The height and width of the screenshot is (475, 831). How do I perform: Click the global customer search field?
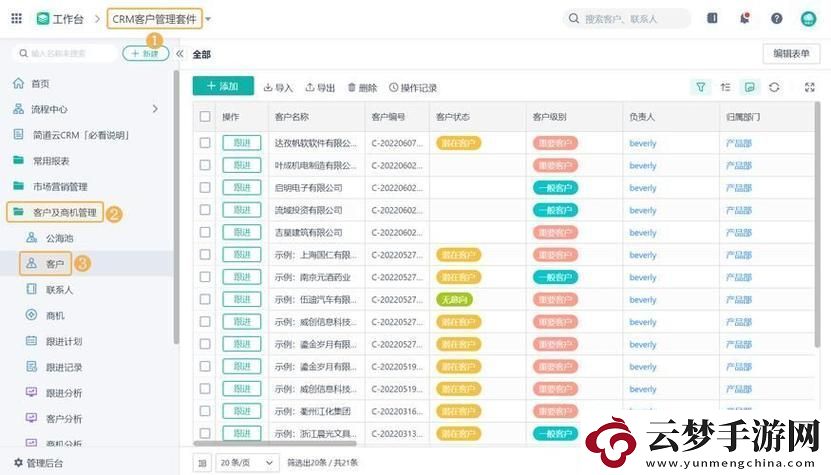[627, 19]
